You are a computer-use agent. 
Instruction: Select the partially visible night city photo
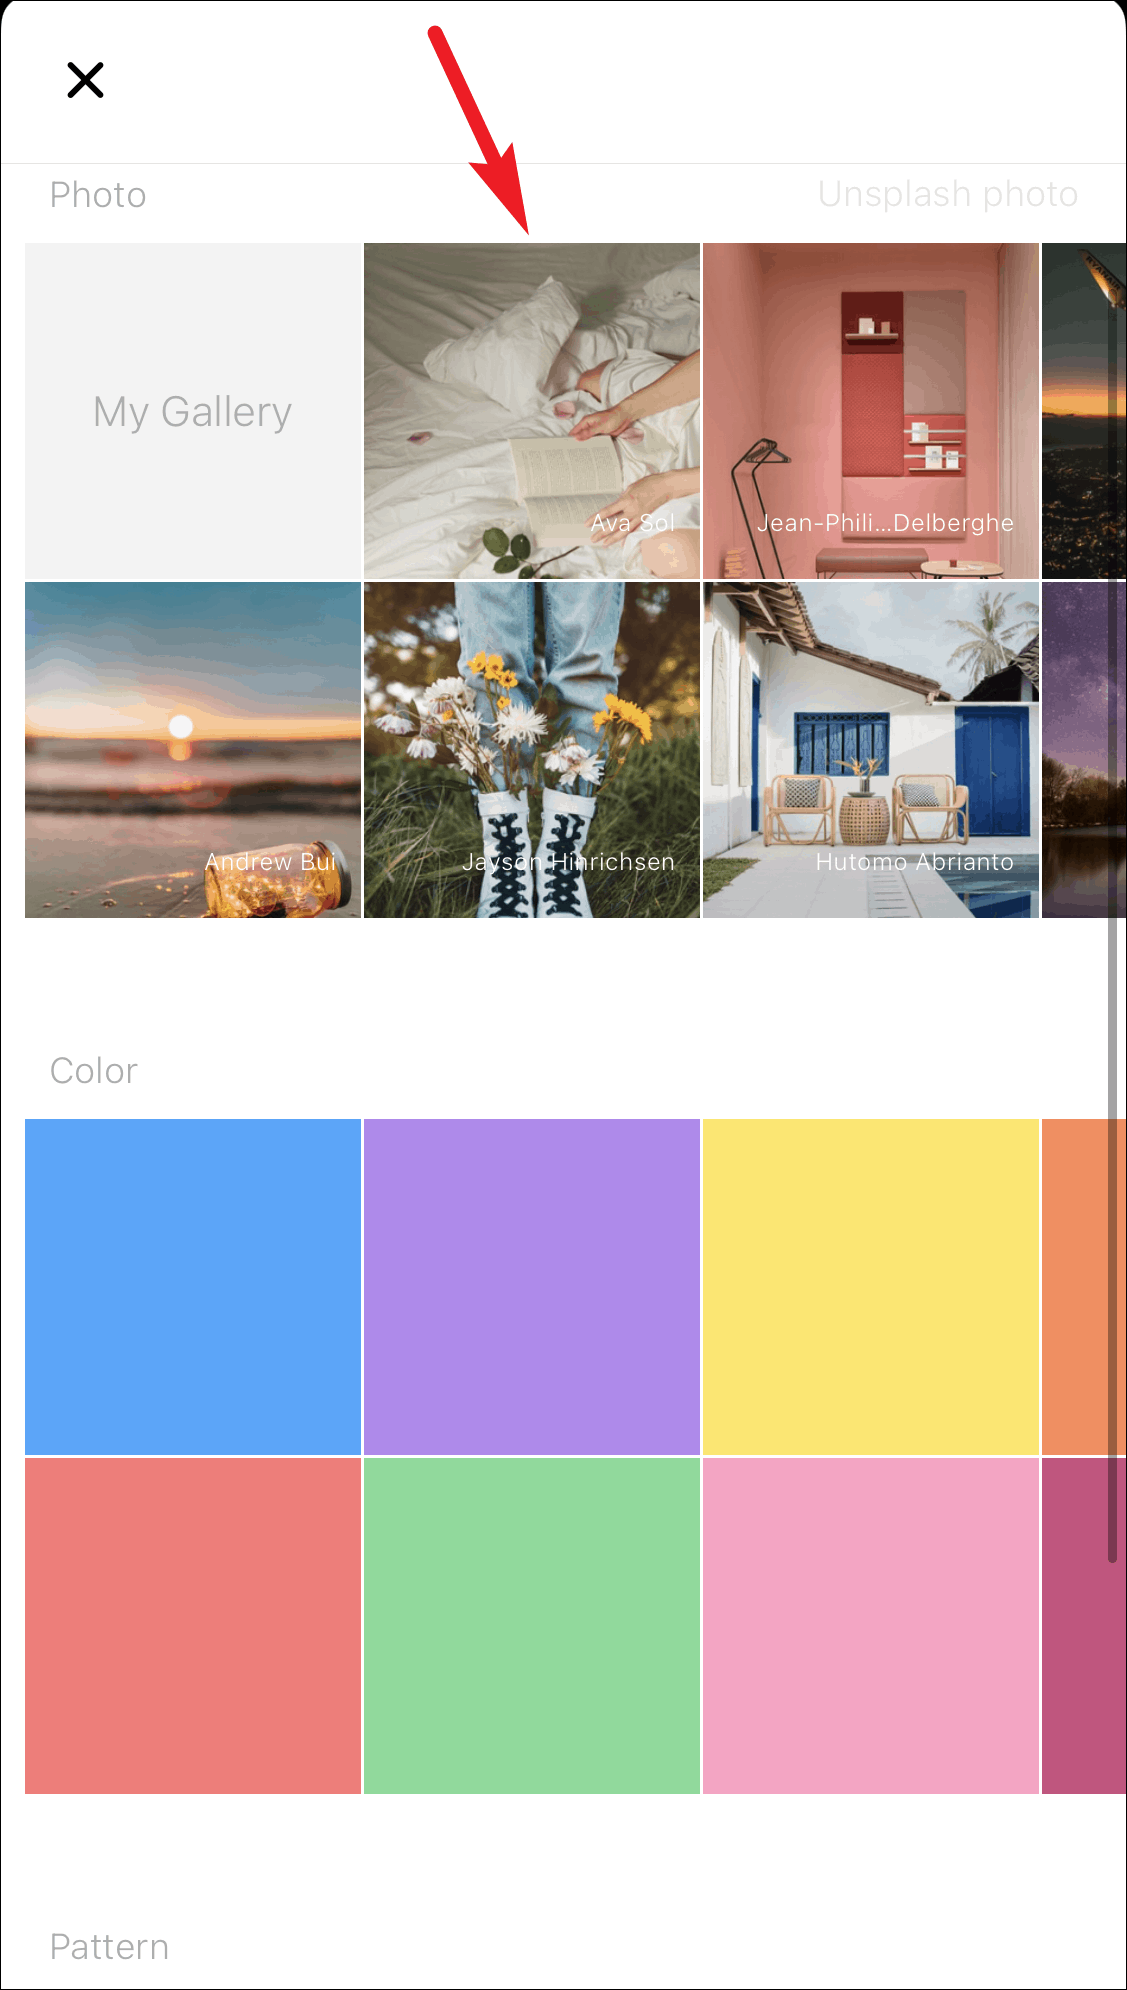coord(1084,411)
